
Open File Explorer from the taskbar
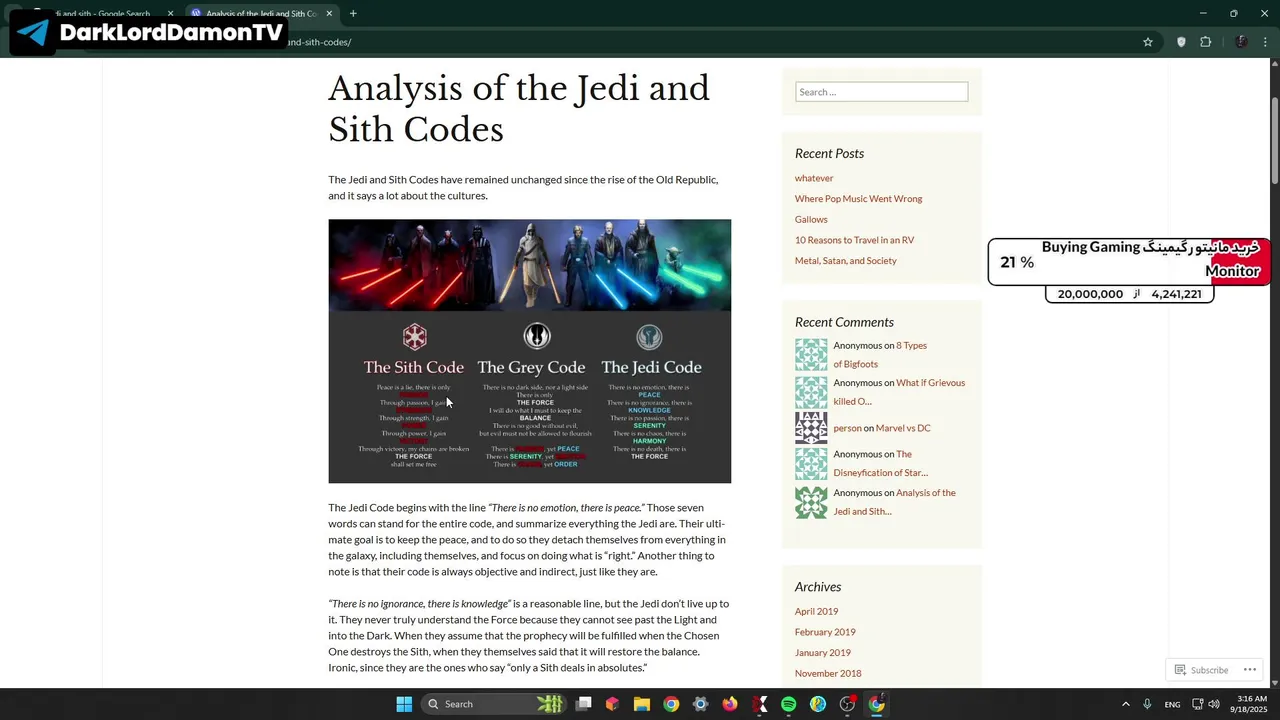pos(642,704)
